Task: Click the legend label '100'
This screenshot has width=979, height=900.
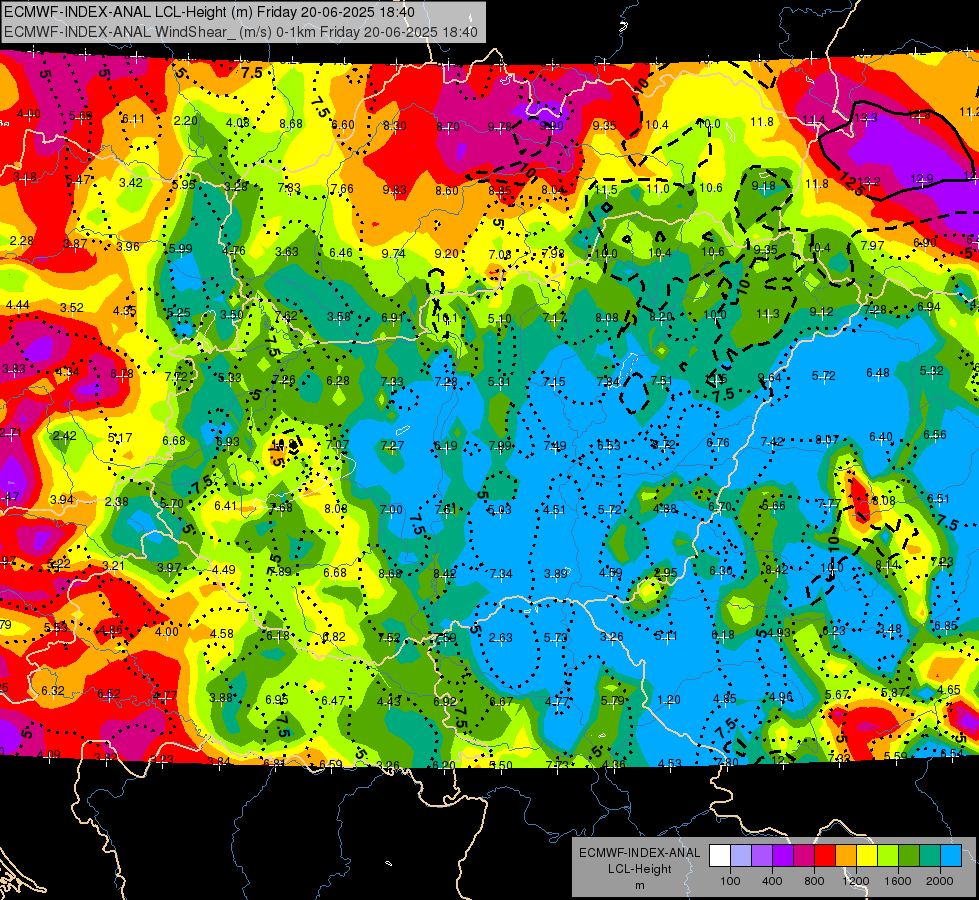Action: coord(730,881)
